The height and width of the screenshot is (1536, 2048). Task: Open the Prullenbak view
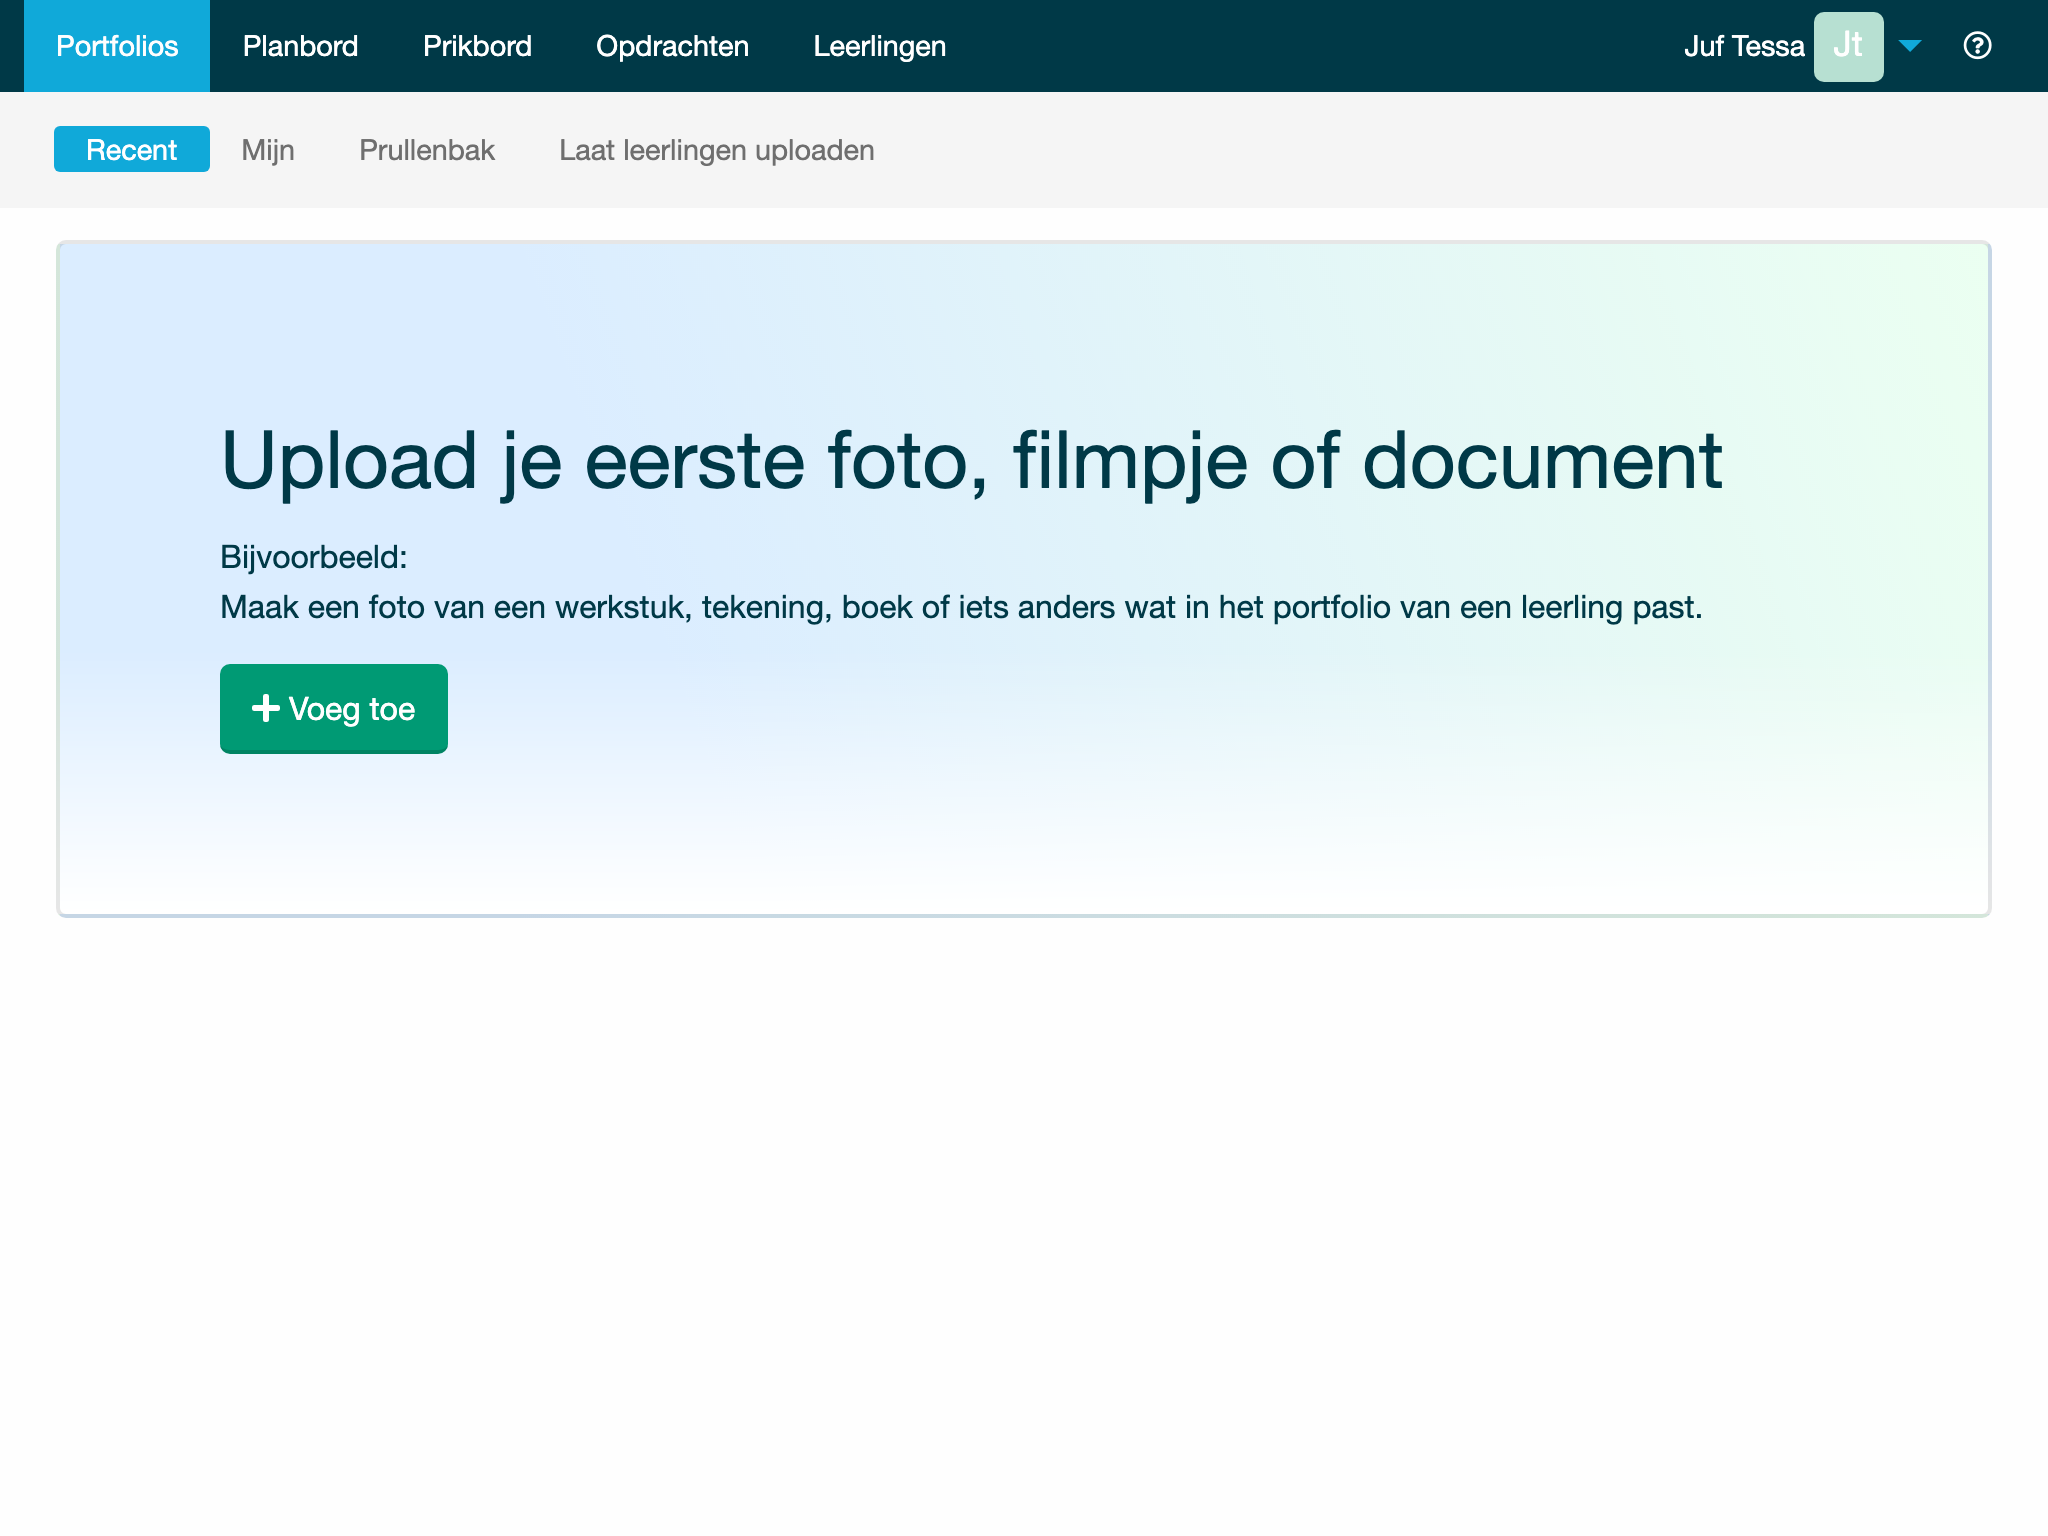point(427,150)
